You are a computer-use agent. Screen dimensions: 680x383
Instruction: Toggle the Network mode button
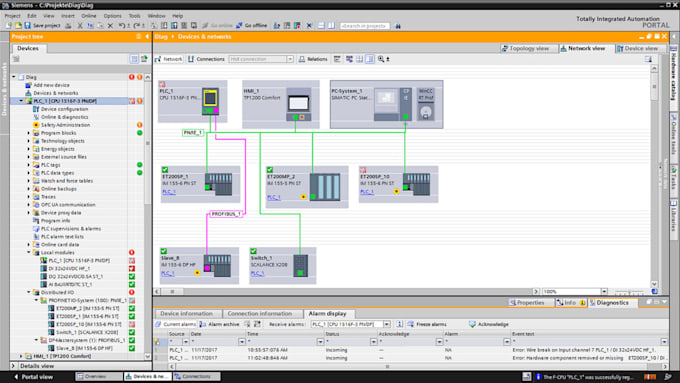pyautogui.click(x=169, y=59)
